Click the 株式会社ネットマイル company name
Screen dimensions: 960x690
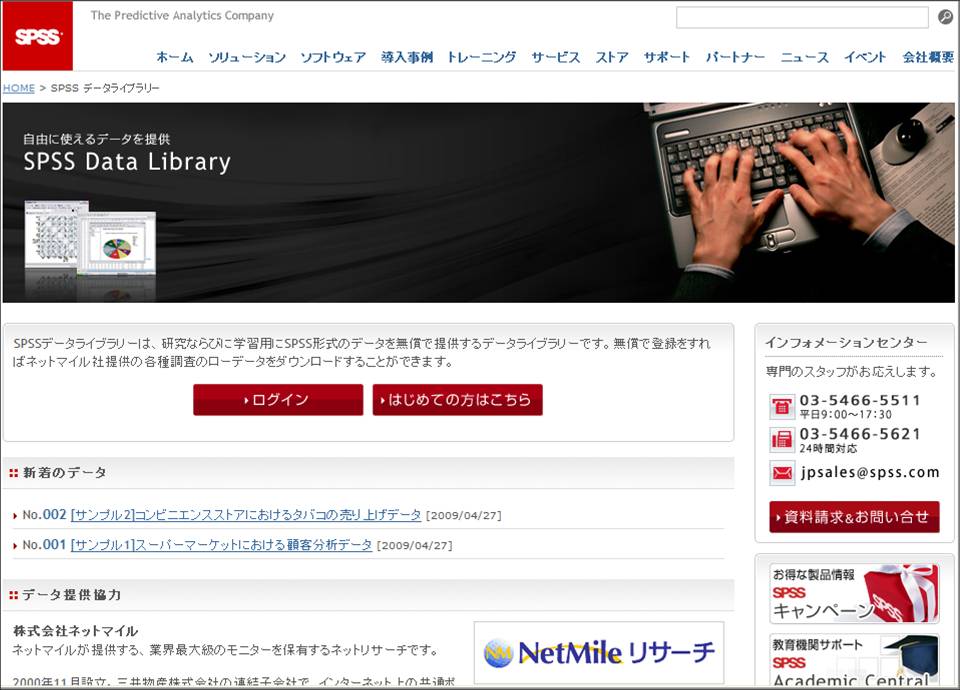coord(75,631)
